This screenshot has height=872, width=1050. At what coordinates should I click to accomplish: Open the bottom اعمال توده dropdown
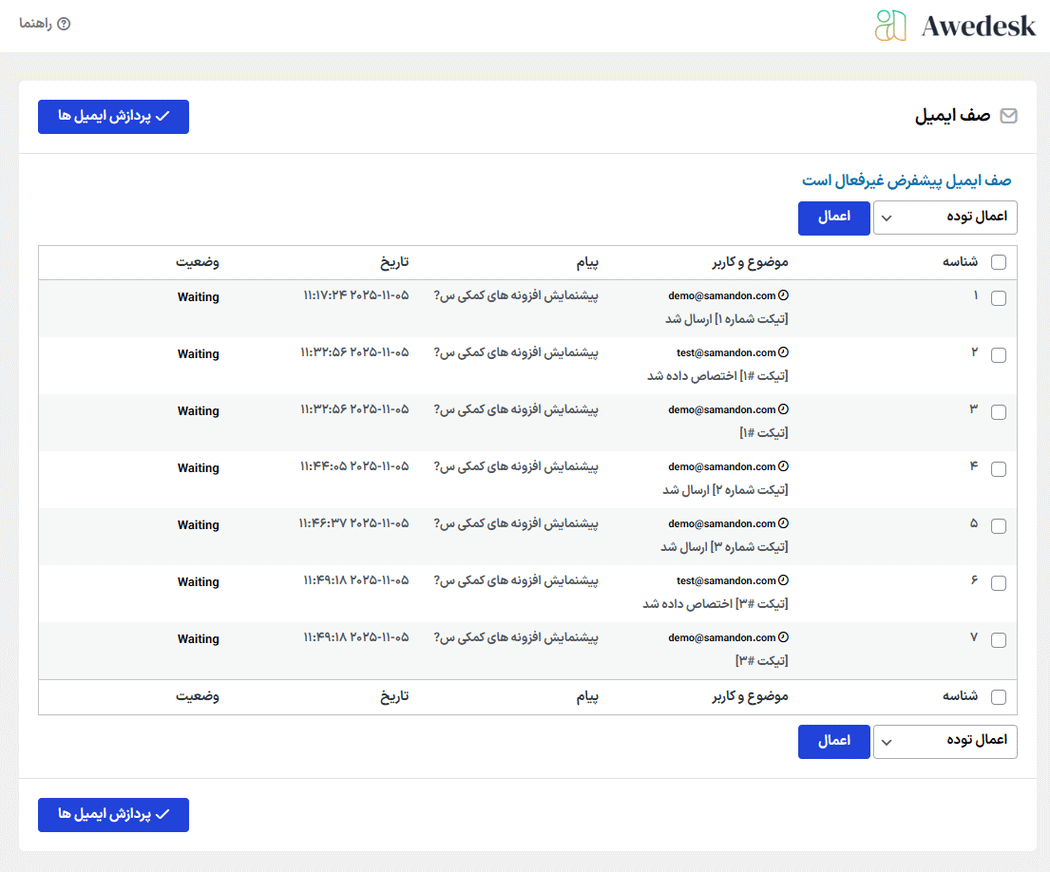944,742
